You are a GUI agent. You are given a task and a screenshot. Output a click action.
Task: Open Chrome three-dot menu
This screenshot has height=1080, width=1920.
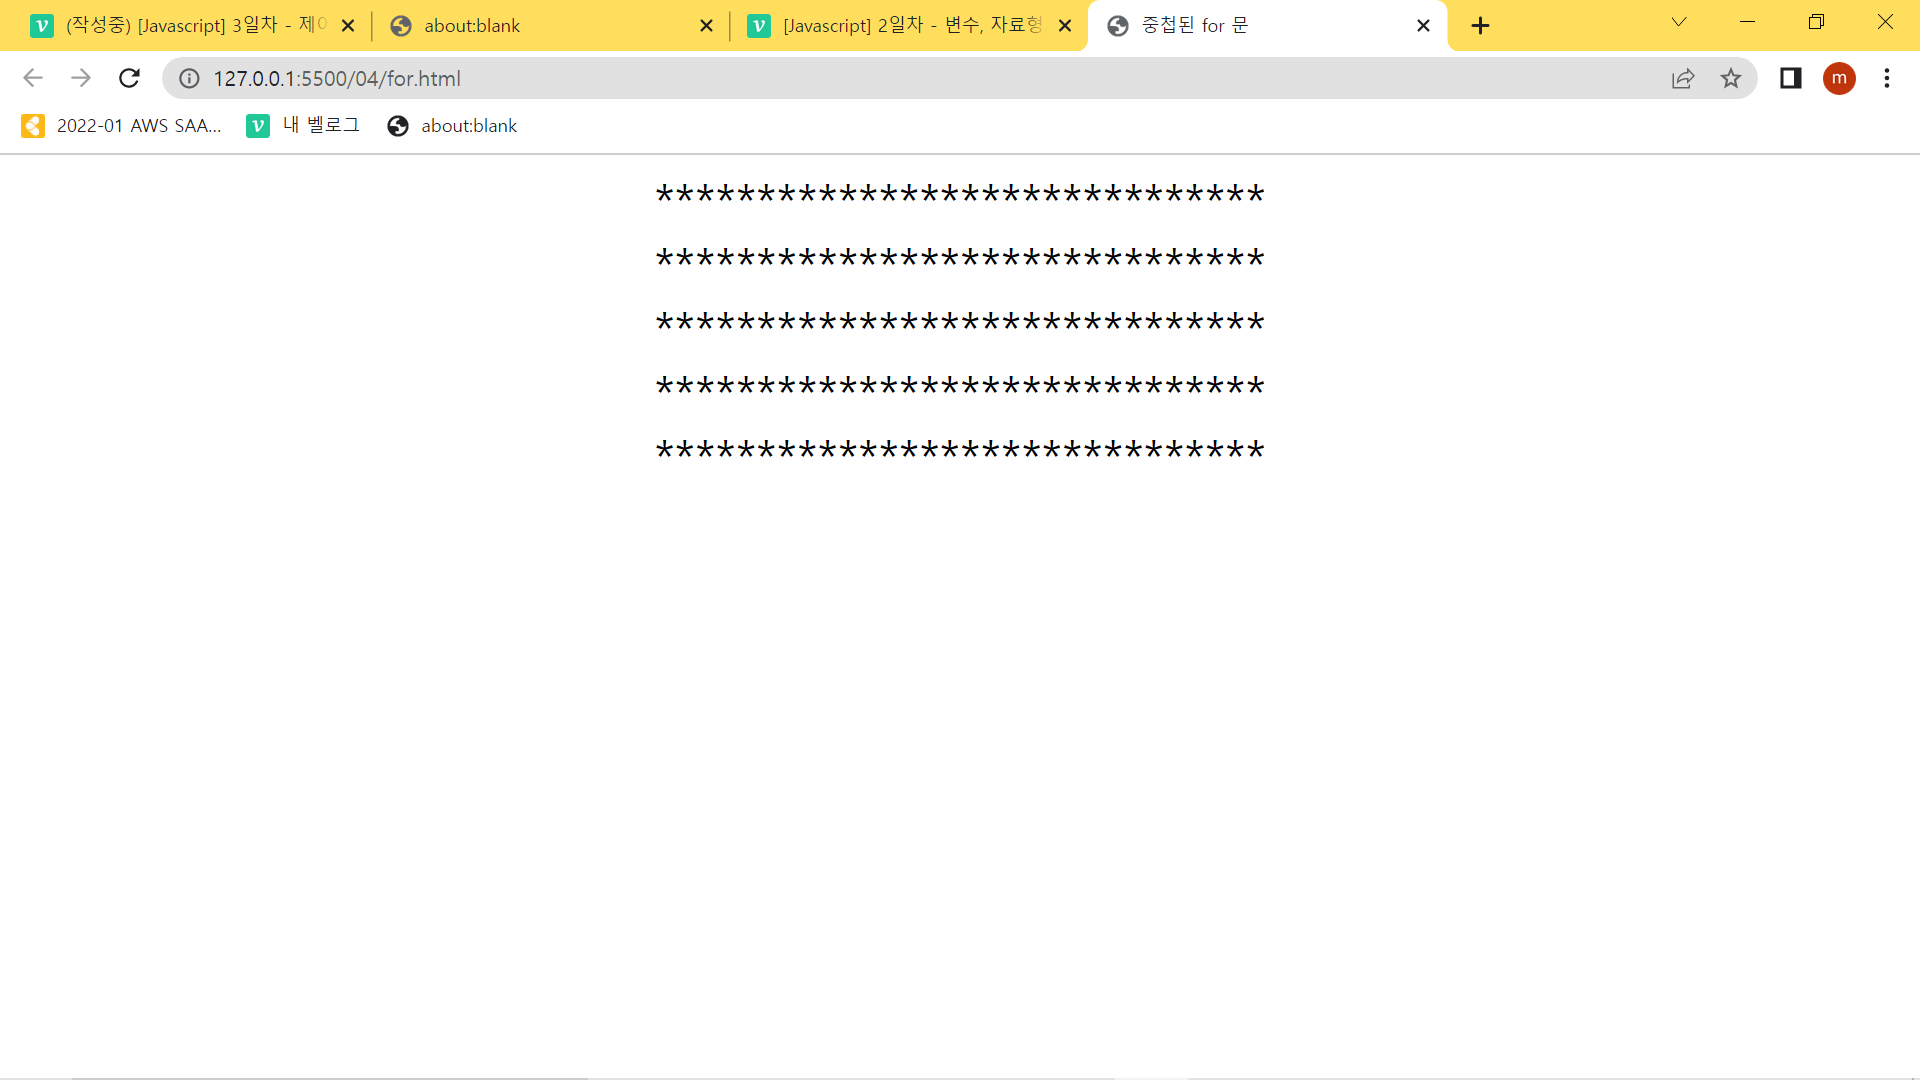click(1886, 78)
